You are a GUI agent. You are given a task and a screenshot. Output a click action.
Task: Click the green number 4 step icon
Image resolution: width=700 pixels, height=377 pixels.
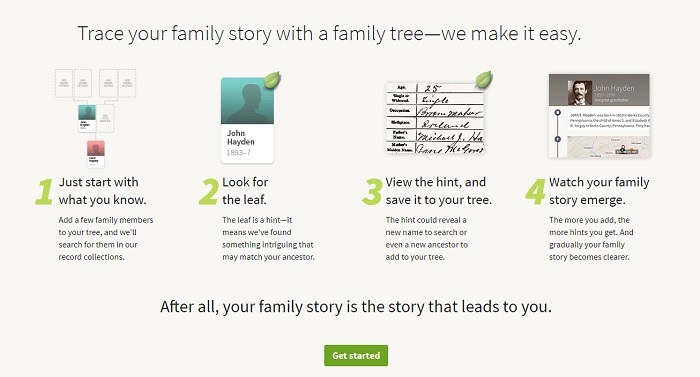[536, 192]
